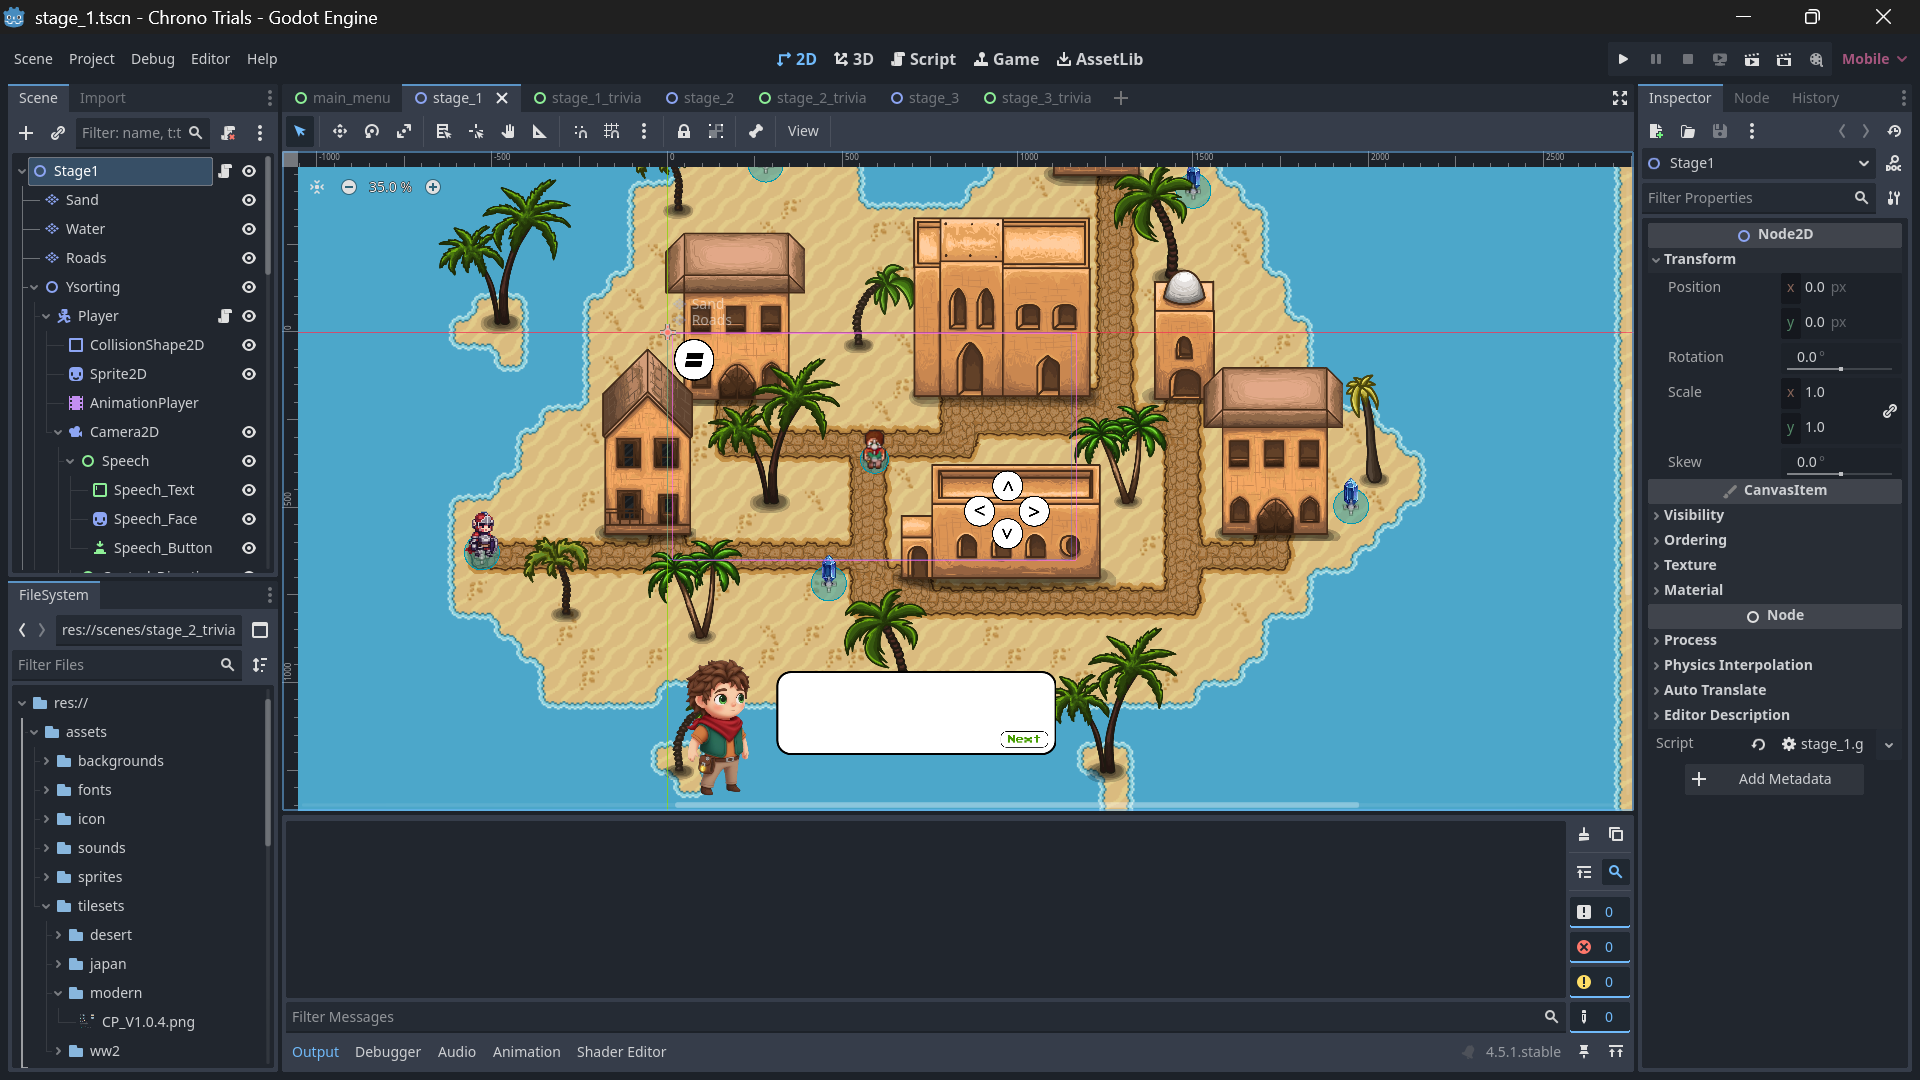1920x1080 pixels.
Task: Click the Add Metadata button
Action: click(x=1773, y=779)
